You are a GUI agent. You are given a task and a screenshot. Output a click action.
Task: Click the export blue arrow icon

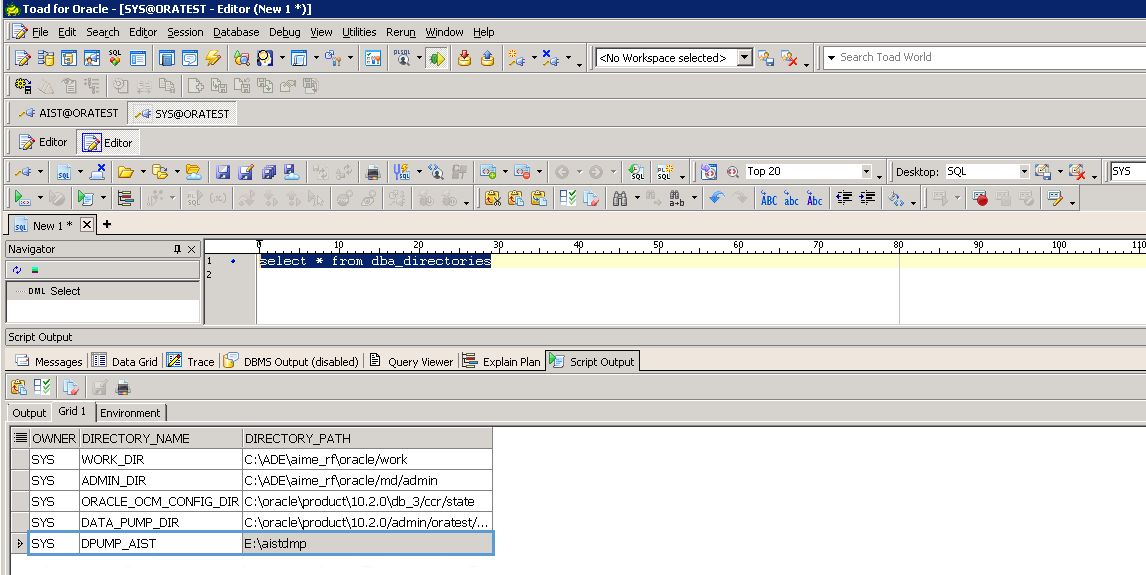click(487, 58)
